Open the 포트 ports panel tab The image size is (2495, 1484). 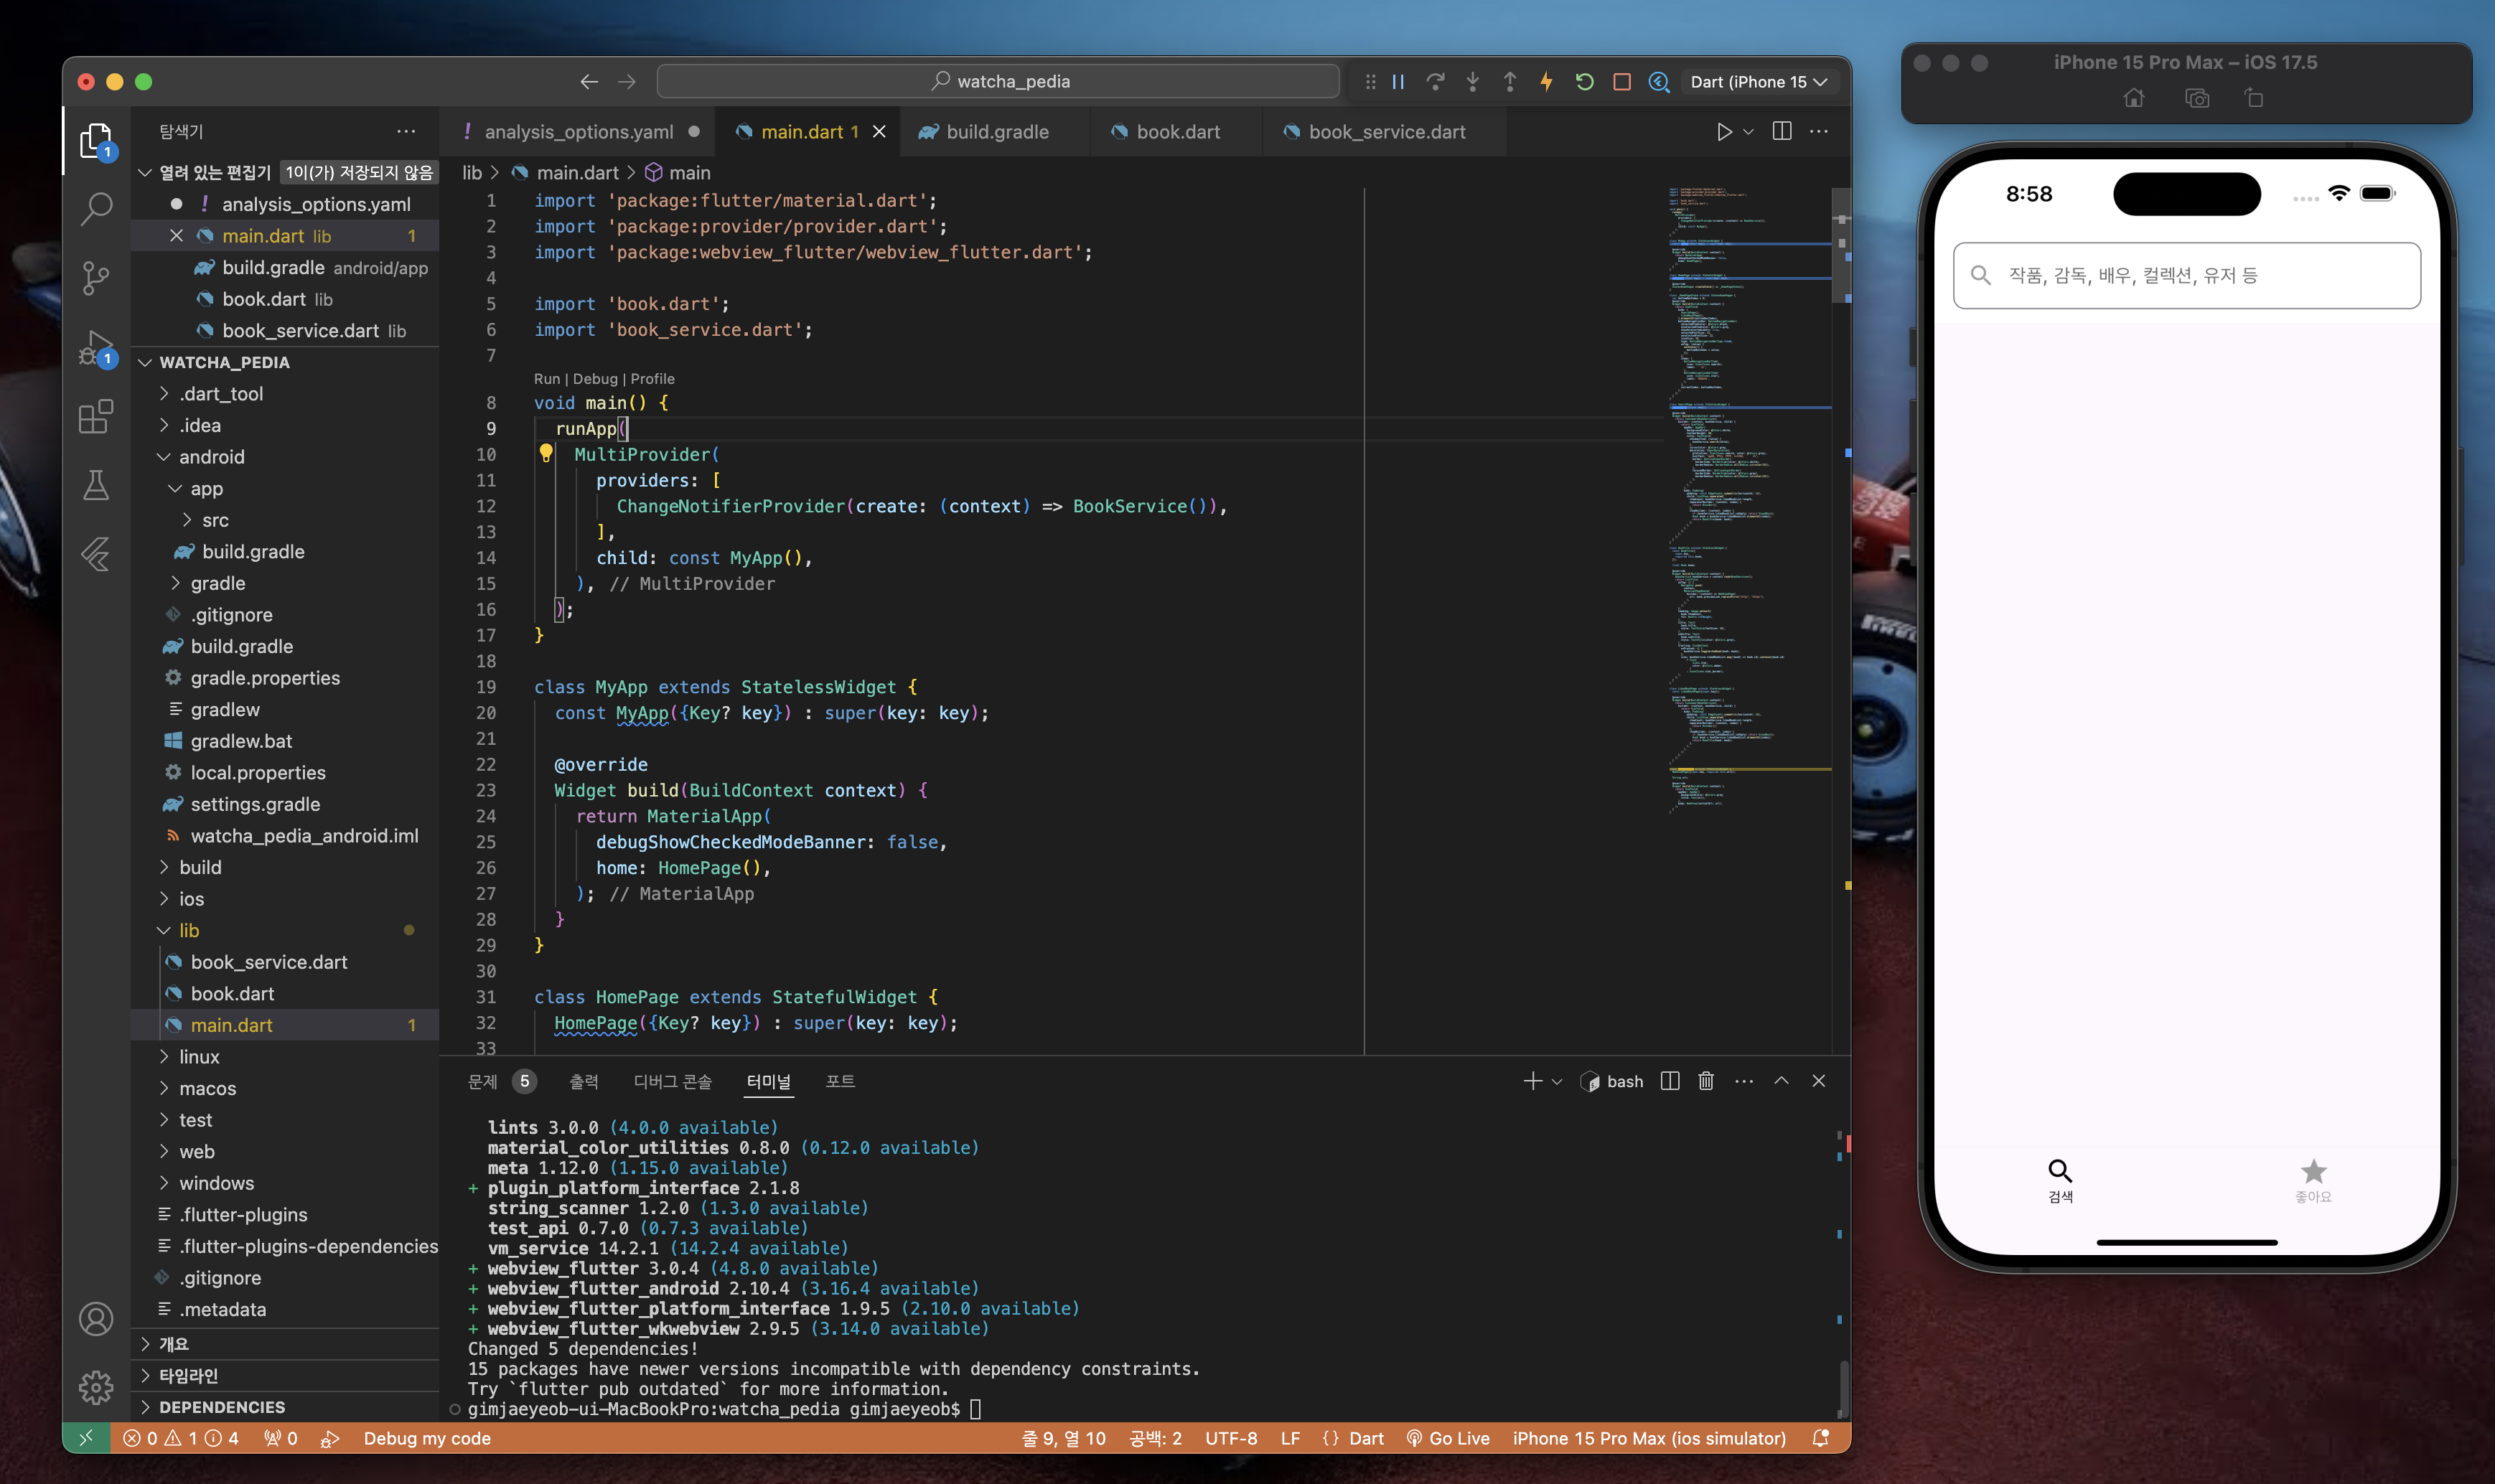click(x=840, y=1081)
